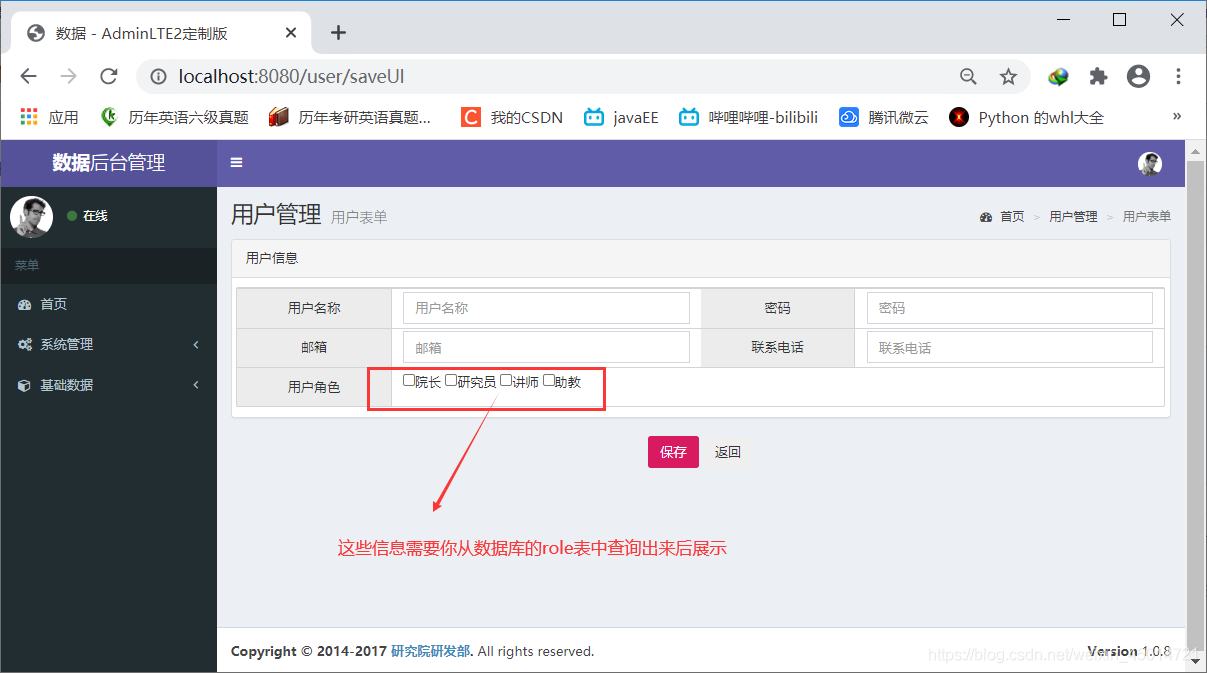Click chevron arrow of 基础数据
Image resolution: width=1207 pixels, height=673 pixels.
[196, 385]
